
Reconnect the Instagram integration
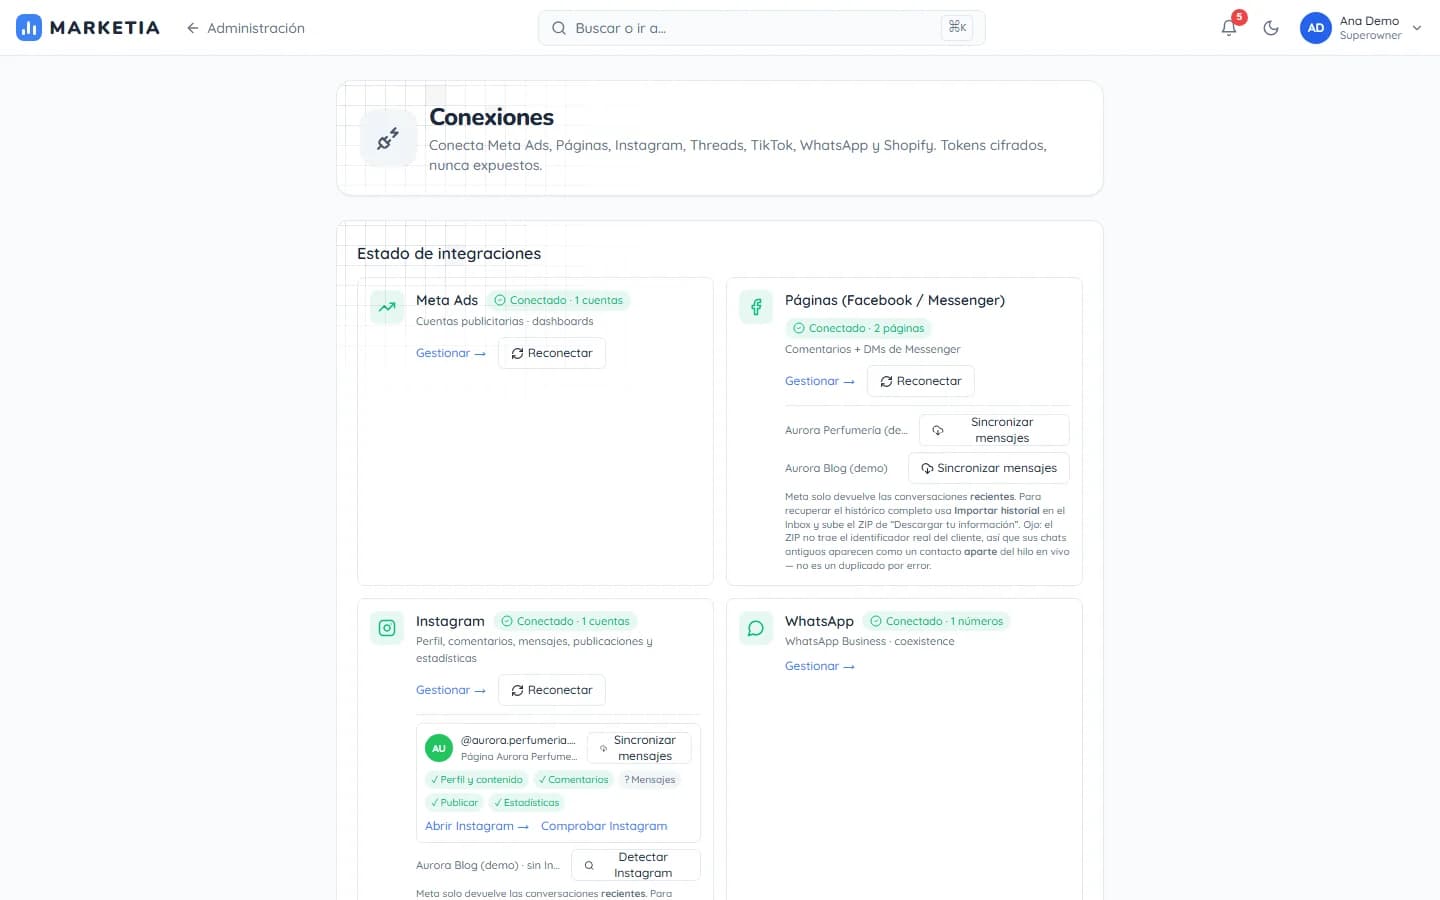pos(552,690)
